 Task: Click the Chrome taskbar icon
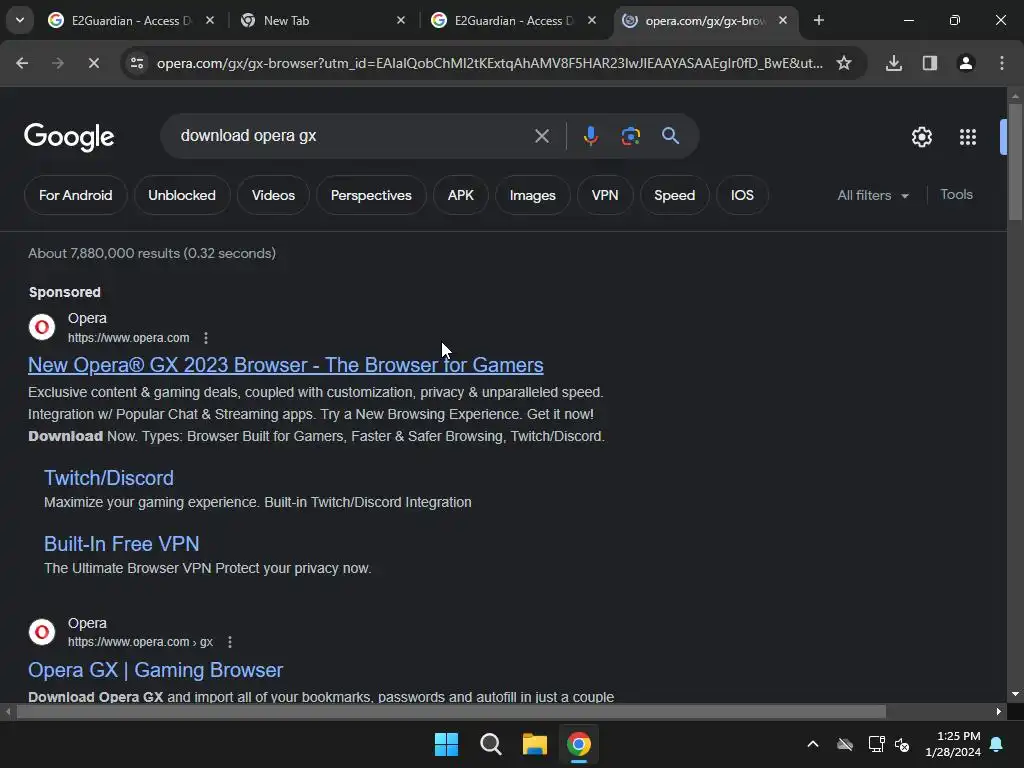click(x=579, y=744)
